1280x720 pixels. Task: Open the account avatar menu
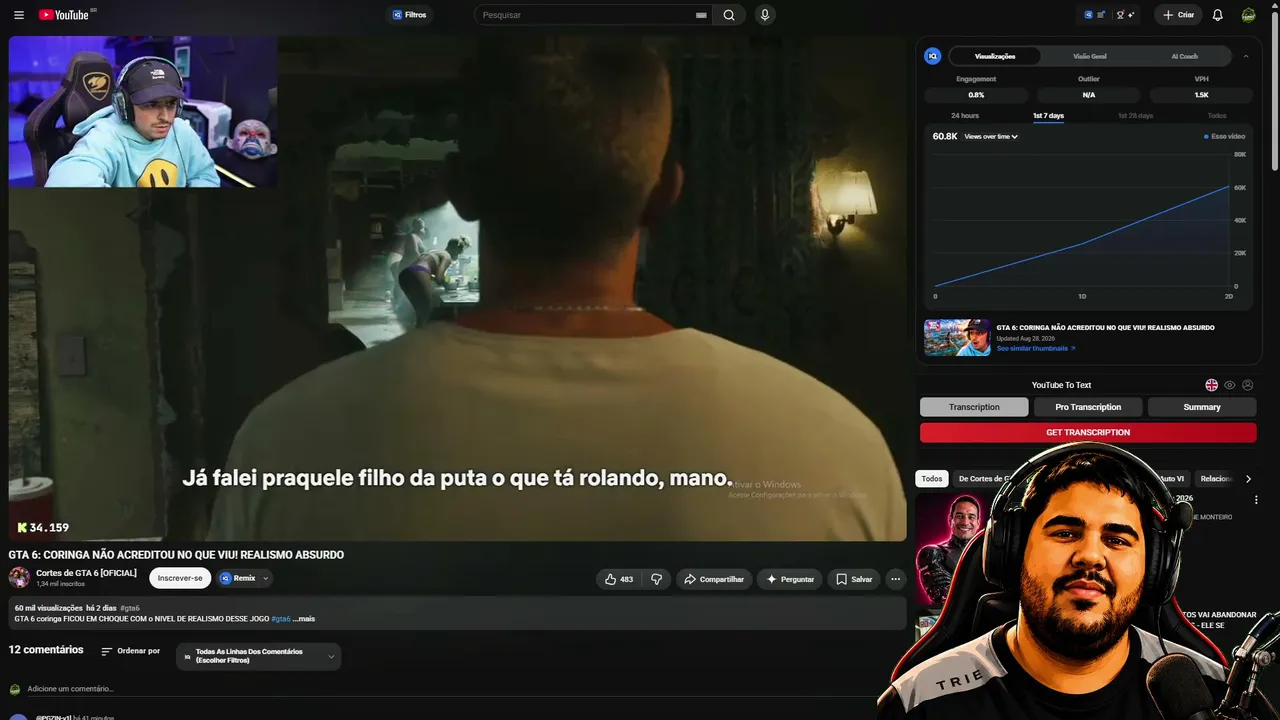click(x=1248, y=15)
